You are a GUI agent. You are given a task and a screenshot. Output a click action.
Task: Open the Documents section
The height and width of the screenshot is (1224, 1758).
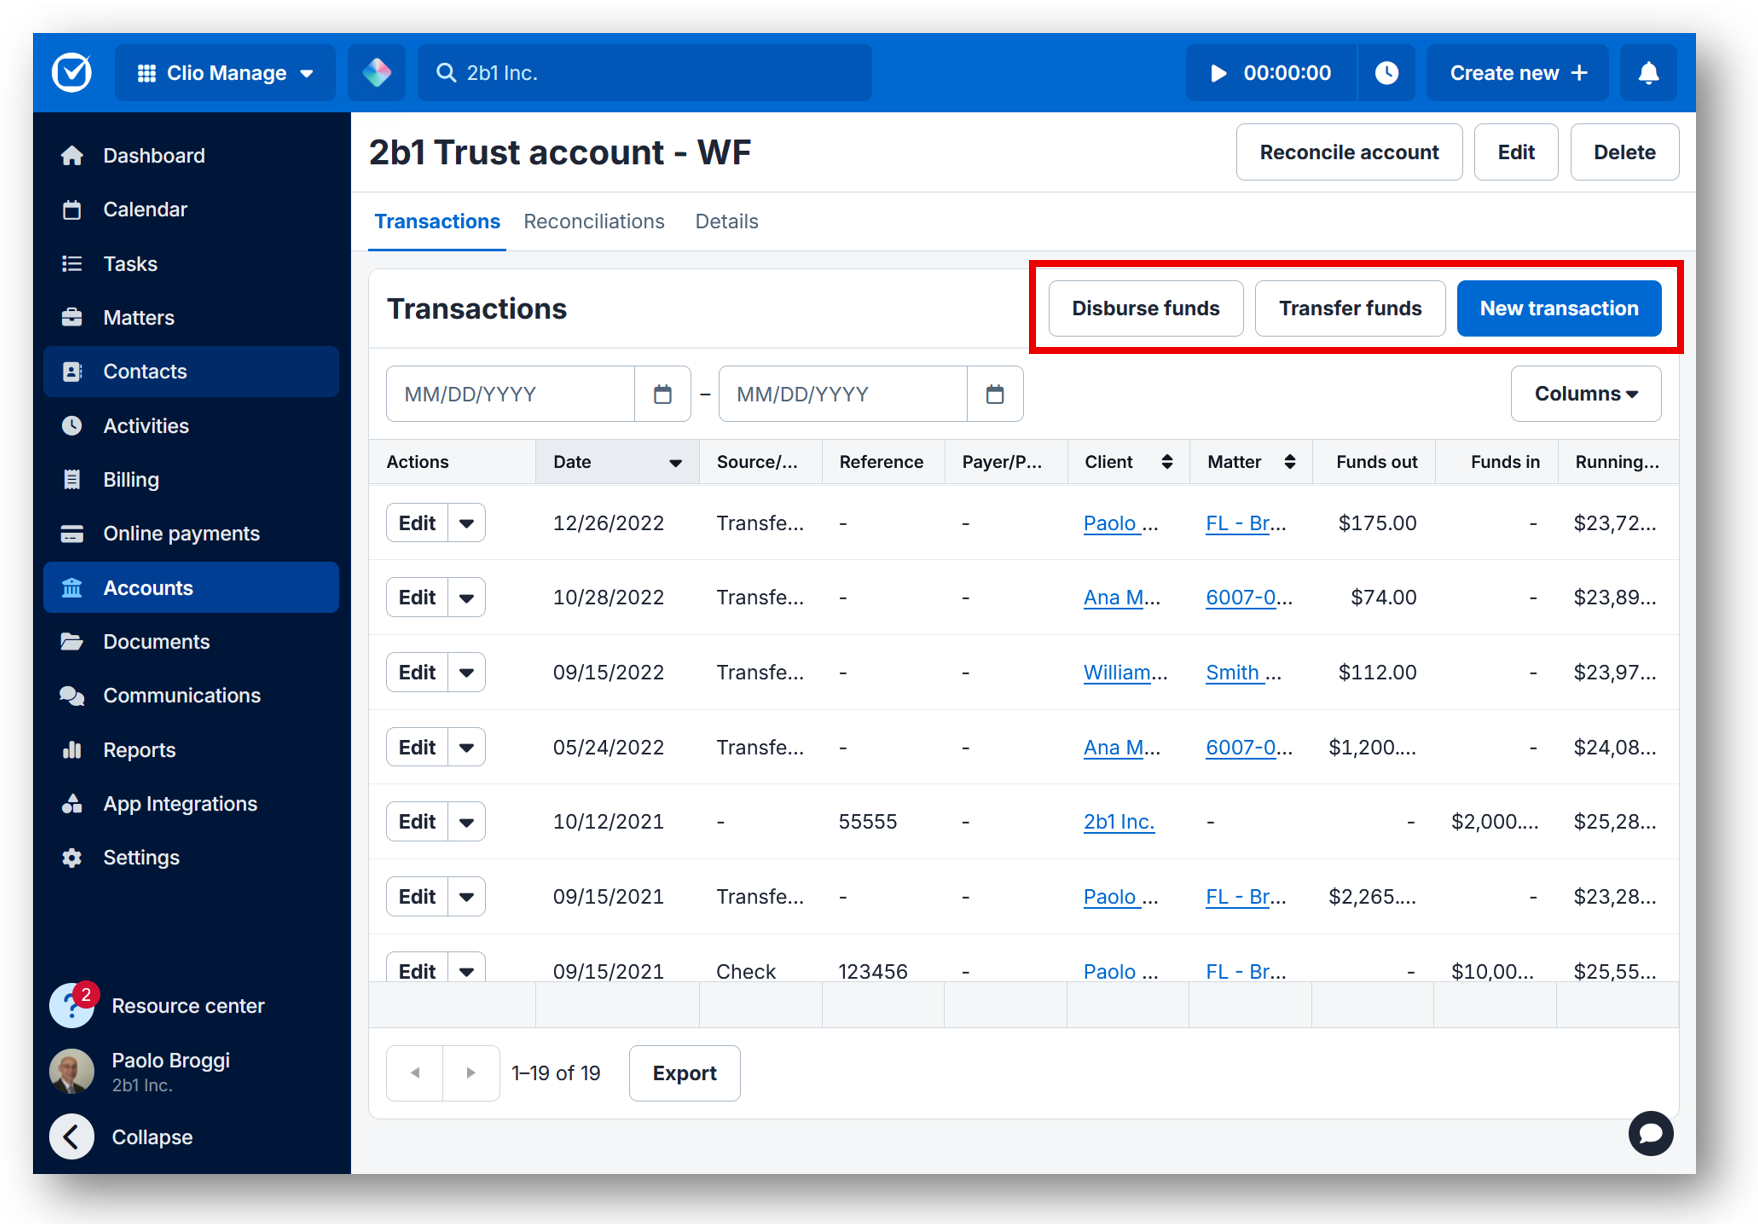(x=156, y=641)
